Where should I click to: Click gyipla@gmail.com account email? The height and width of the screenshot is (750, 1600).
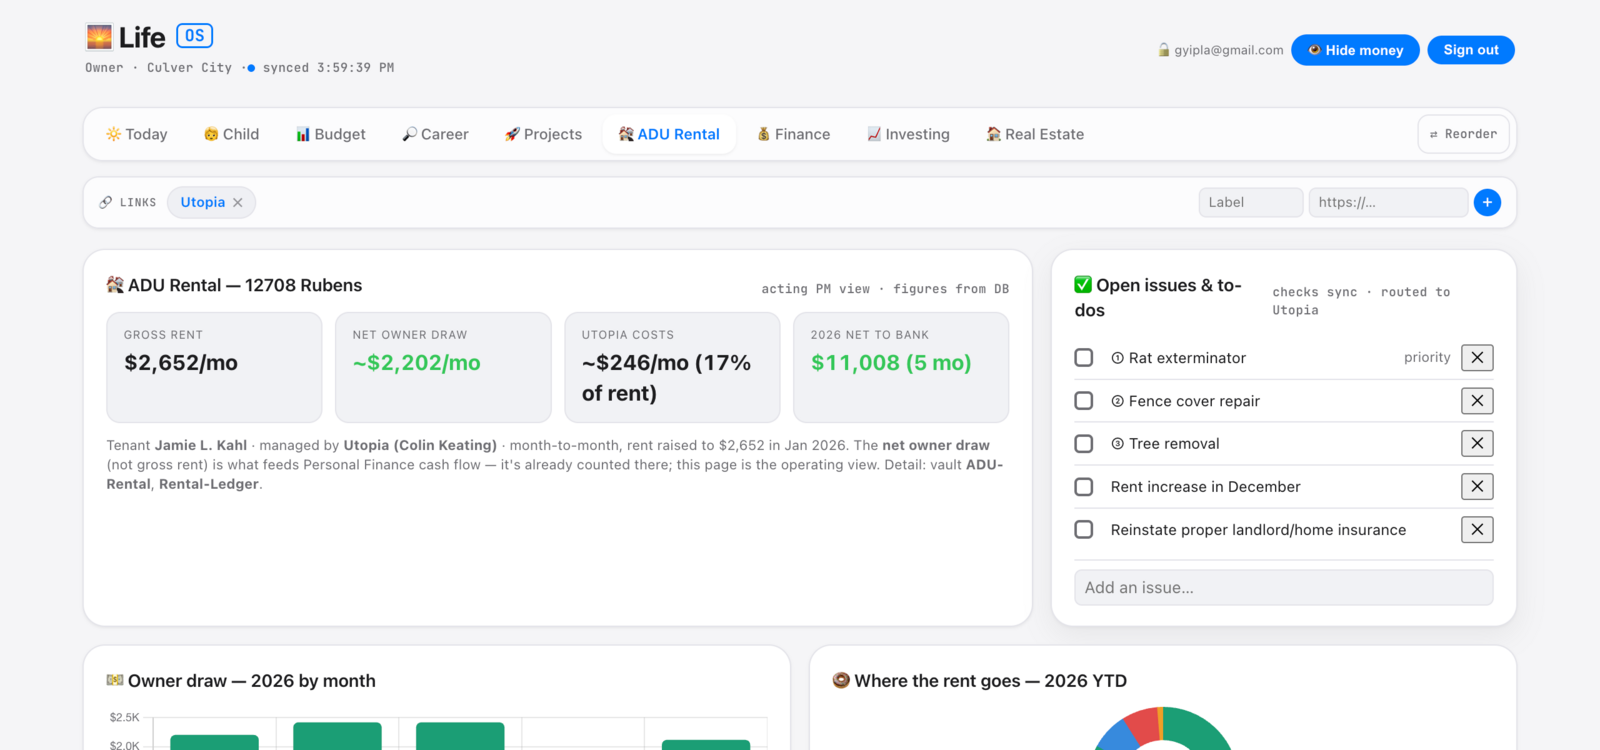[x=1229, y=50]
